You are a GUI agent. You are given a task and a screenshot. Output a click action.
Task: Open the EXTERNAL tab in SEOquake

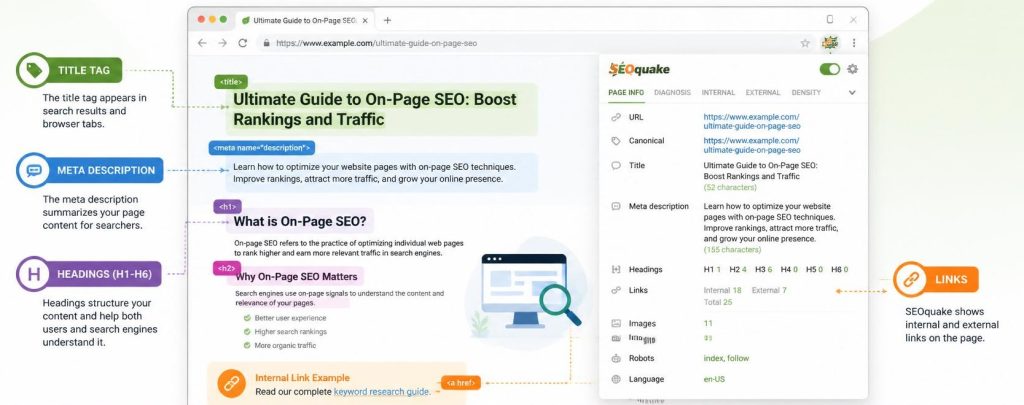(x=763, y=93)
